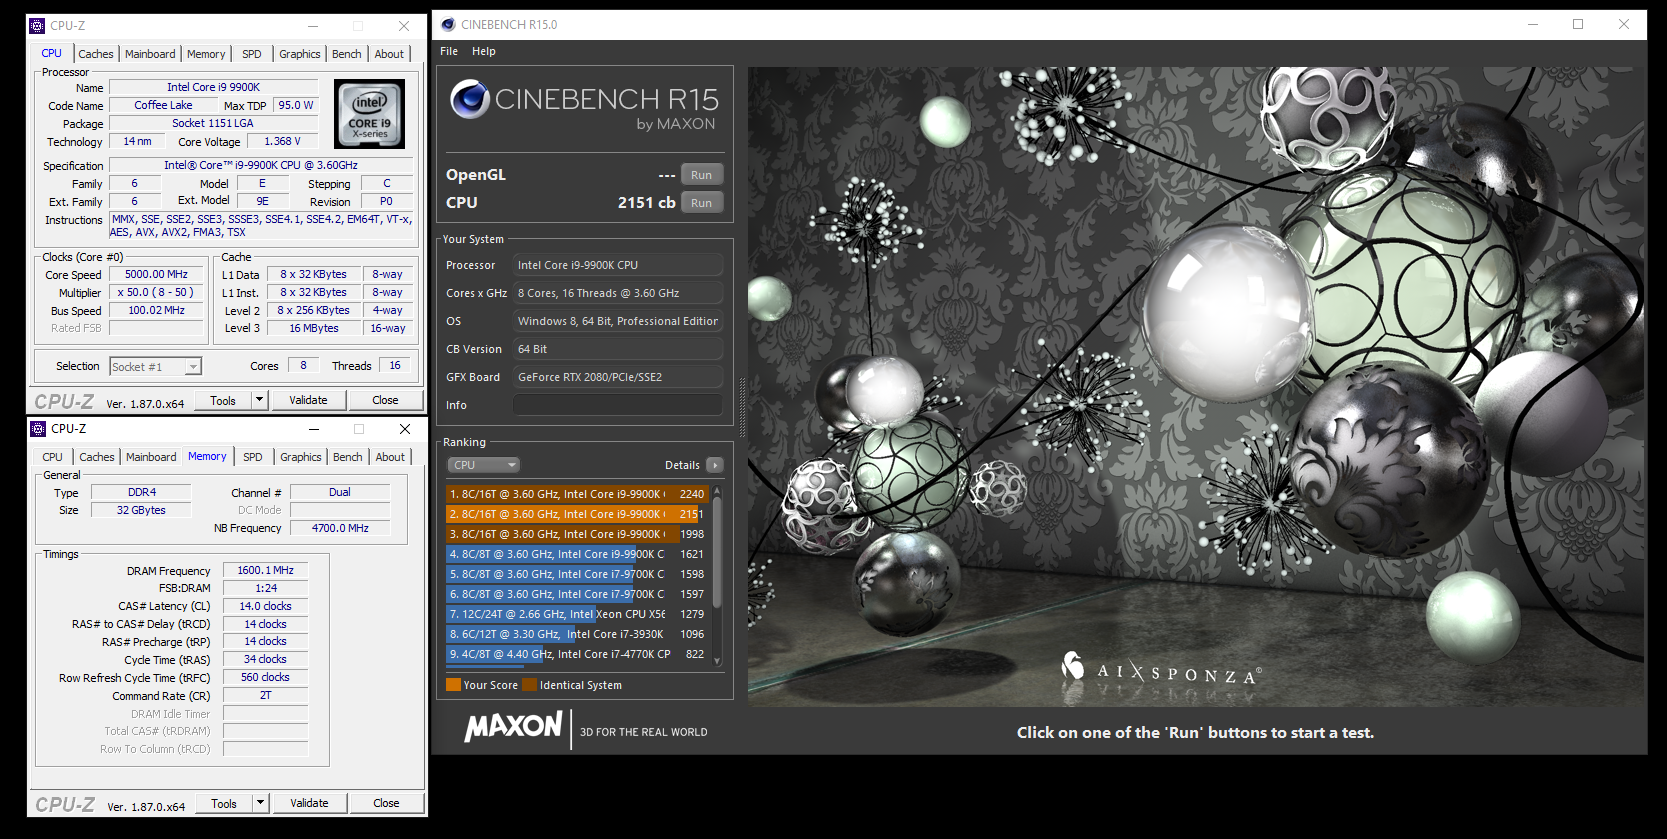Open Bench tab in lower CPU-Z window

click(348, 457)
